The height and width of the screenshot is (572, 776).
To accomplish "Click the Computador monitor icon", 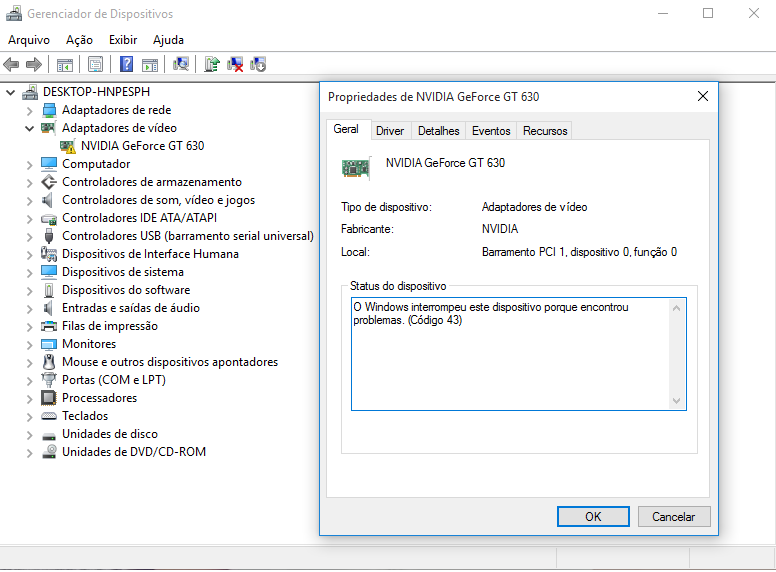I will pos(49,164).
